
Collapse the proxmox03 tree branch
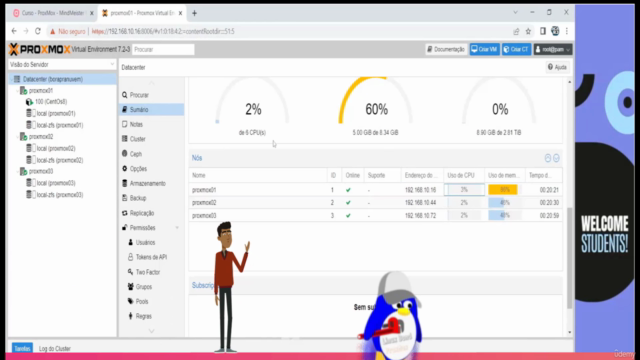coord(17,171)
